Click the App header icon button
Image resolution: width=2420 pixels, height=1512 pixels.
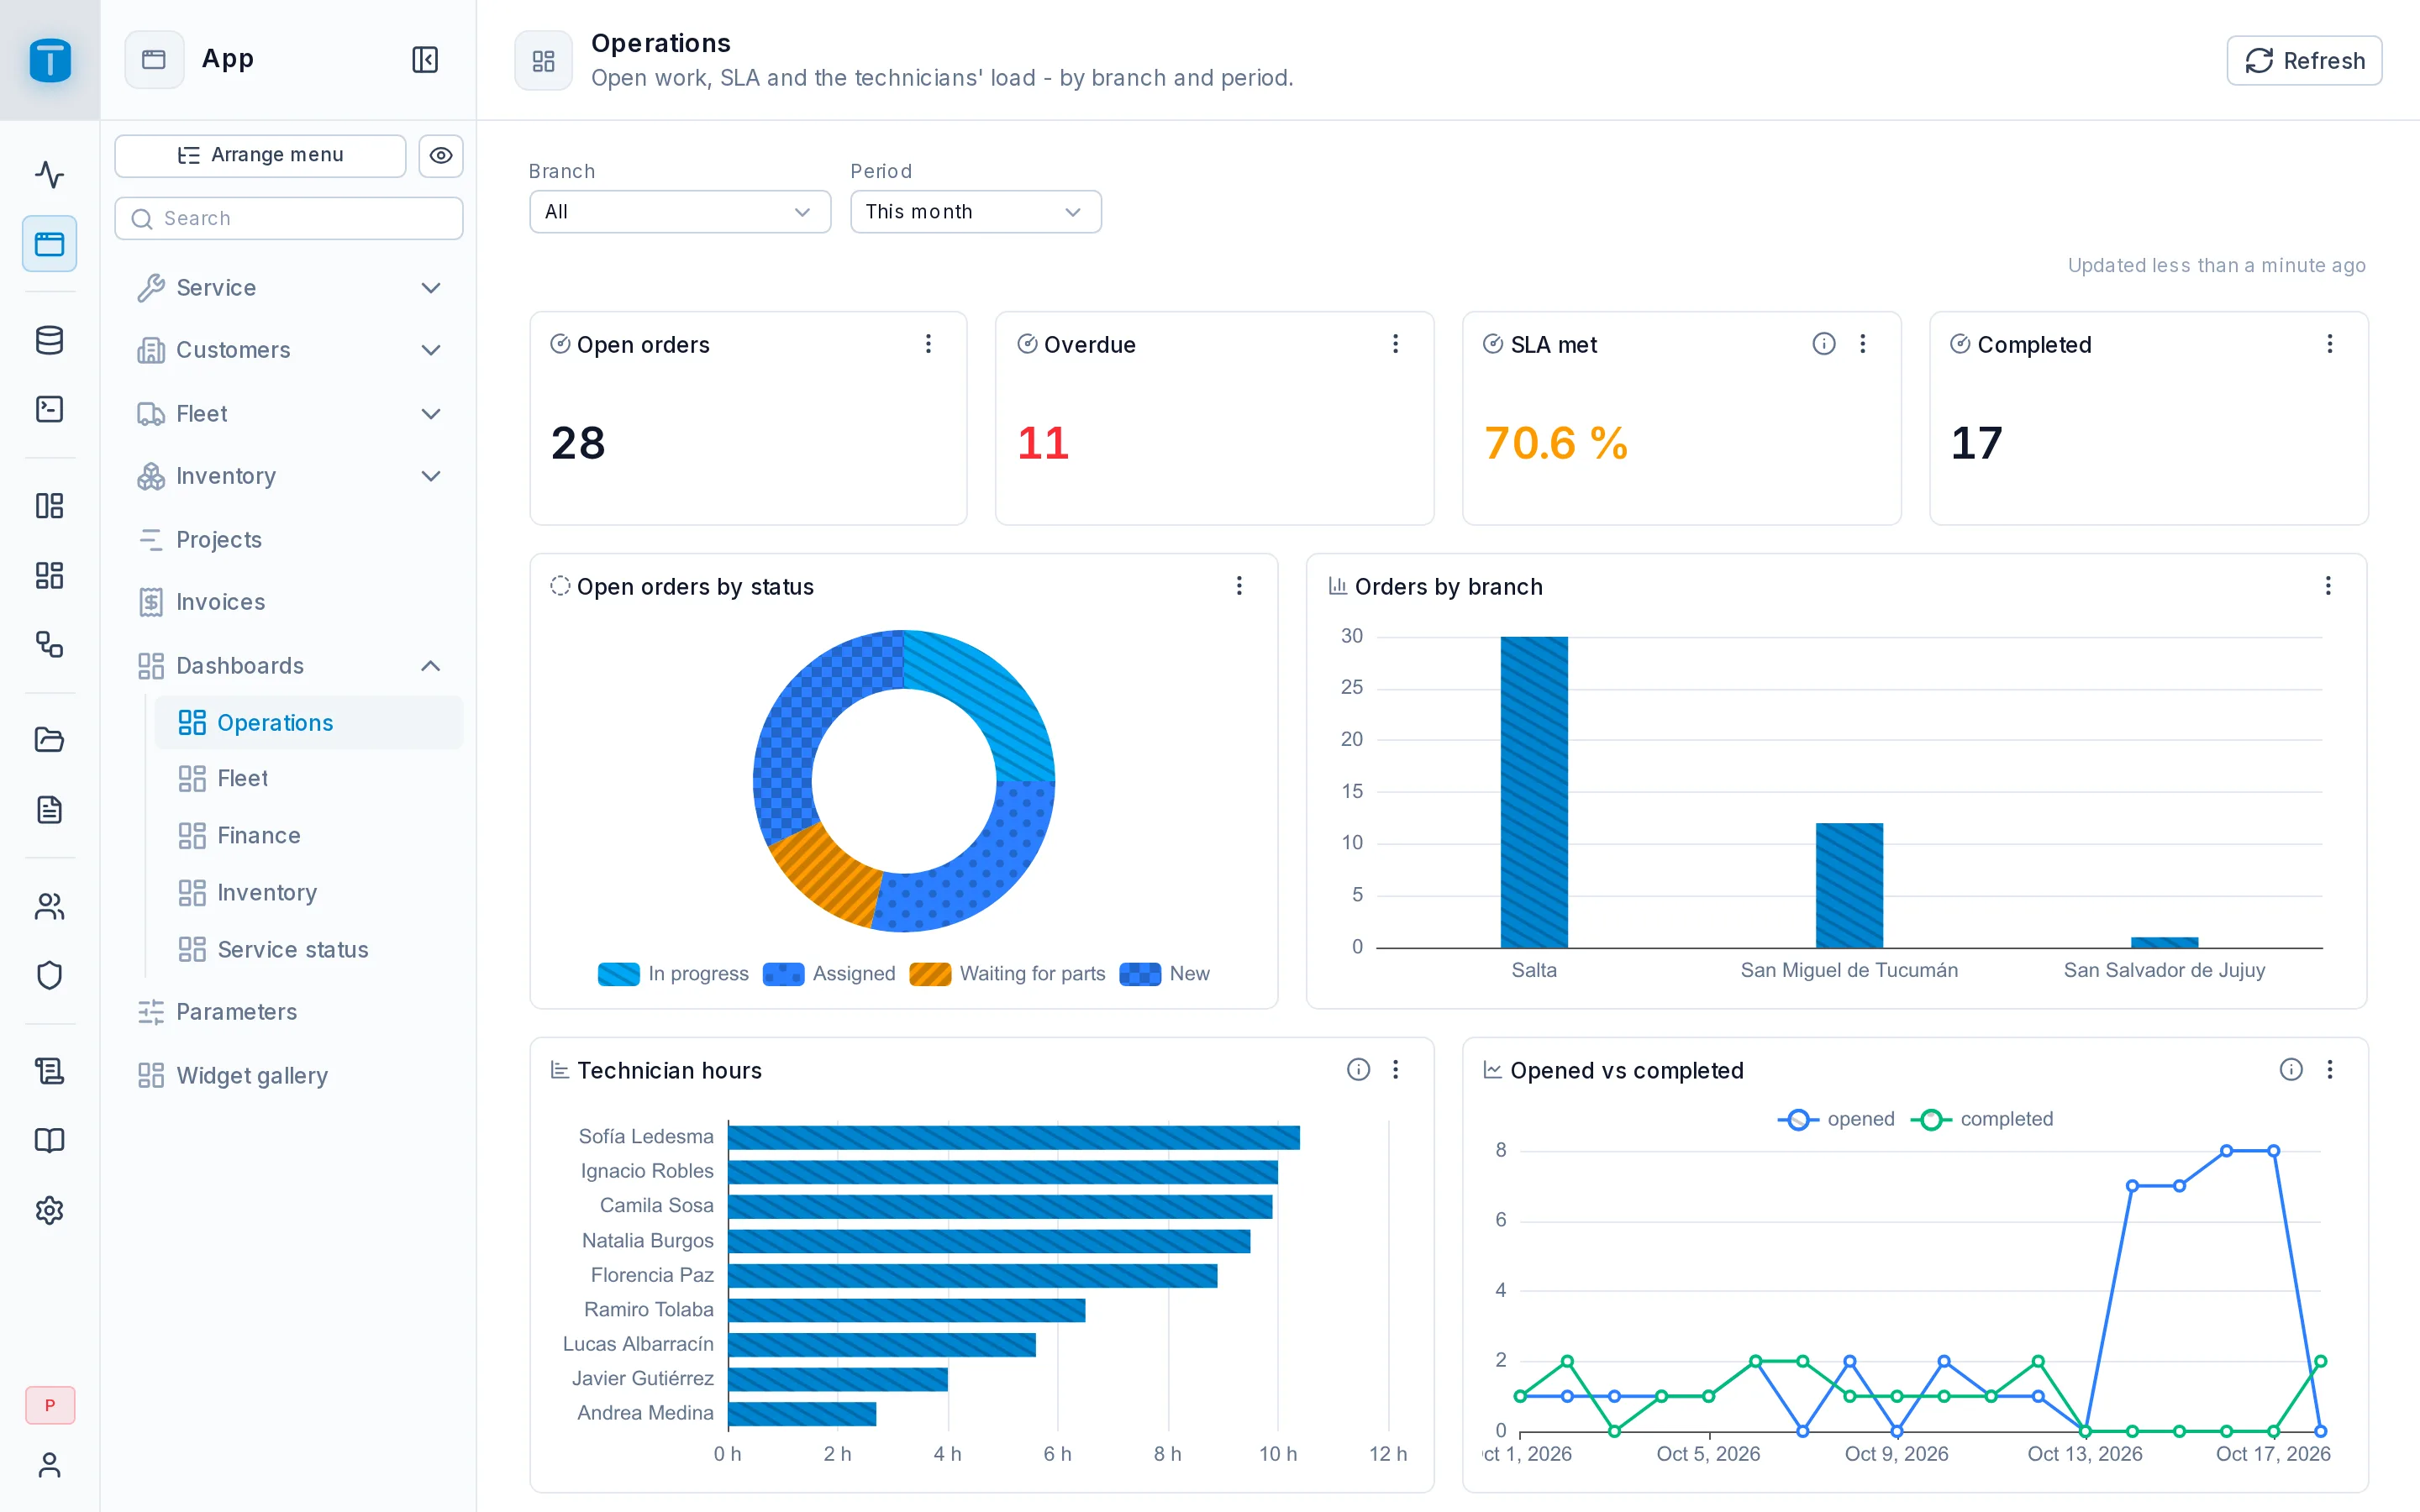pos(154,60)
